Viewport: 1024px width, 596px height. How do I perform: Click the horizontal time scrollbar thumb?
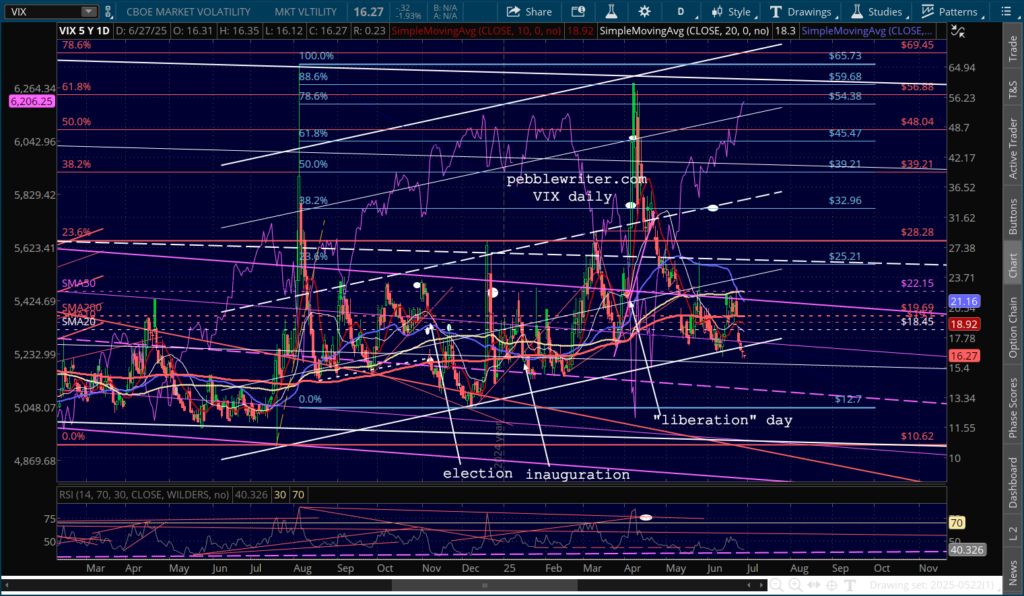pos(484,585)
